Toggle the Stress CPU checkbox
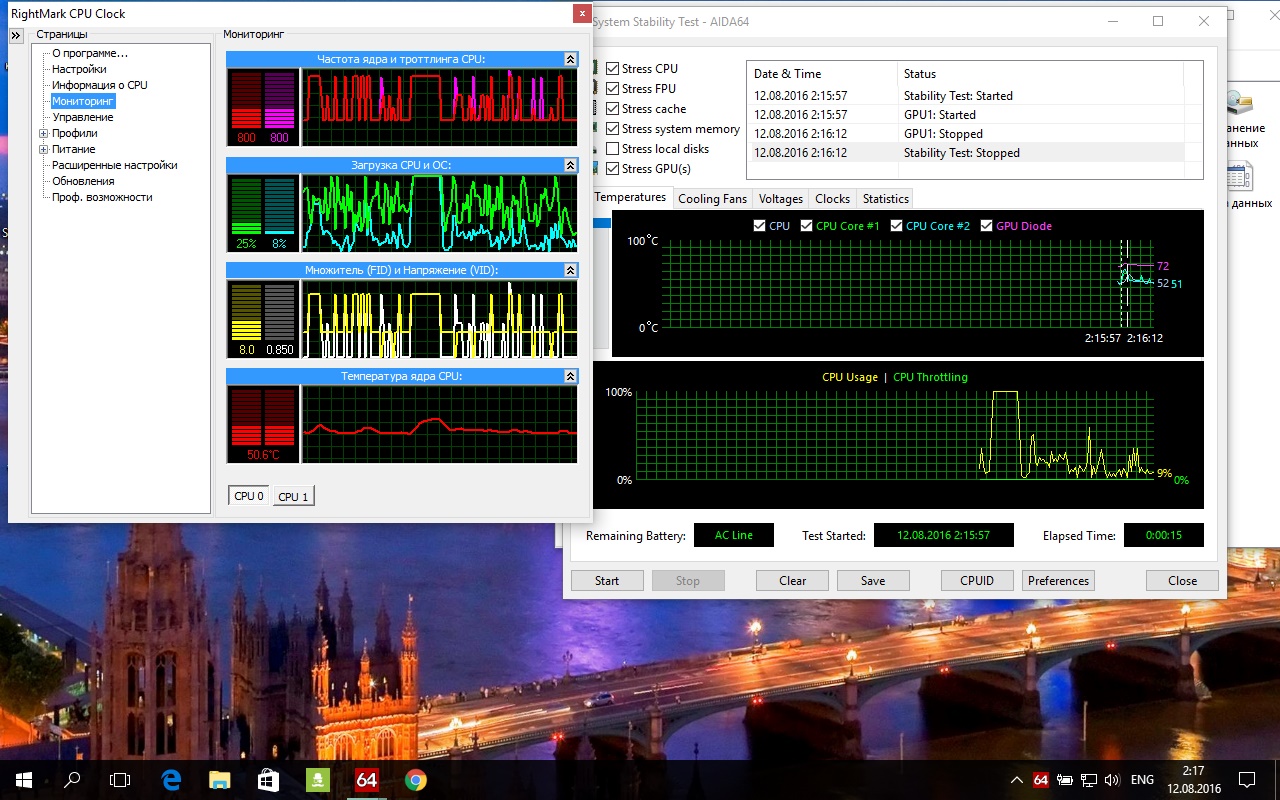 point(613,69)
